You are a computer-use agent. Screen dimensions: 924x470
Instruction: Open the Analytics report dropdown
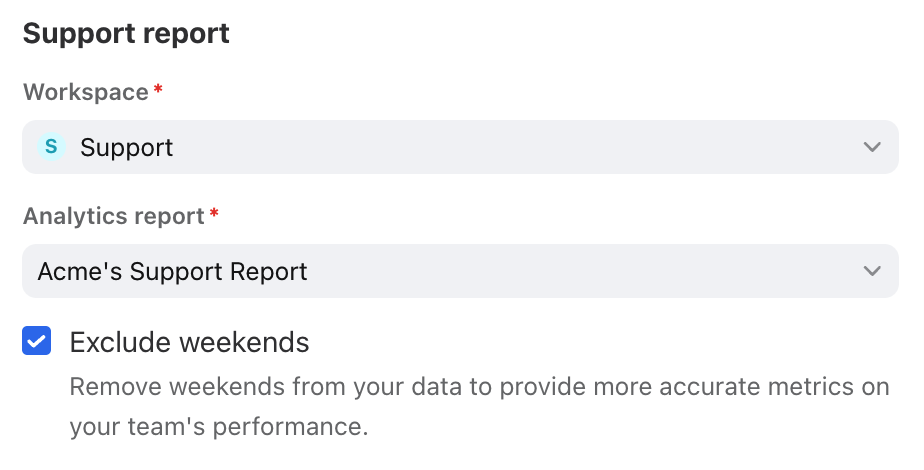click(x=460, y=271)
